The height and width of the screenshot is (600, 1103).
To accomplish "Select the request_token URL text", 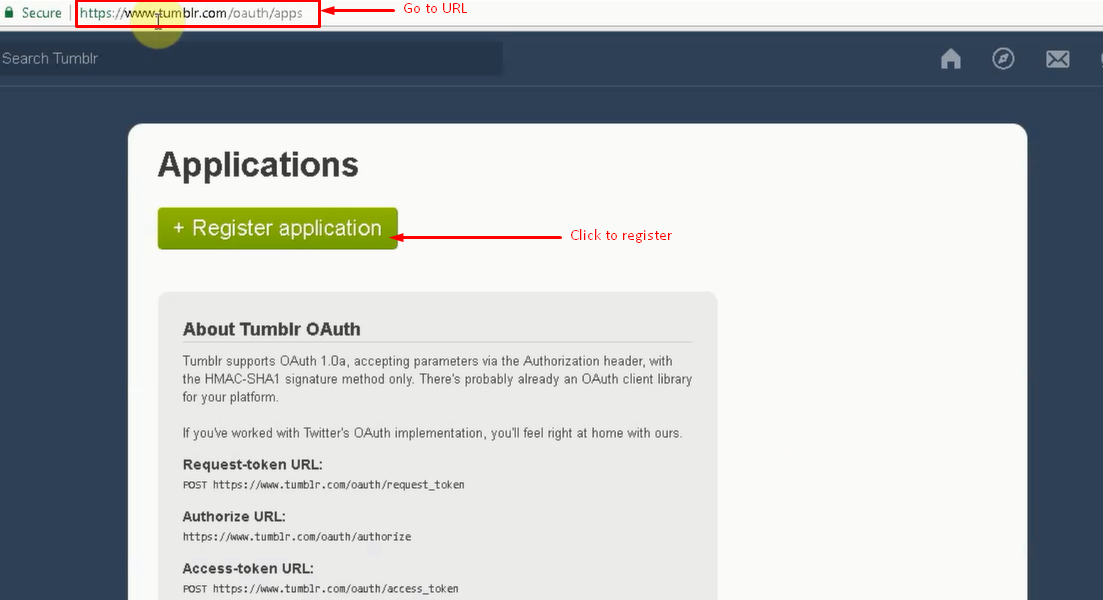I will pos(338,485).
